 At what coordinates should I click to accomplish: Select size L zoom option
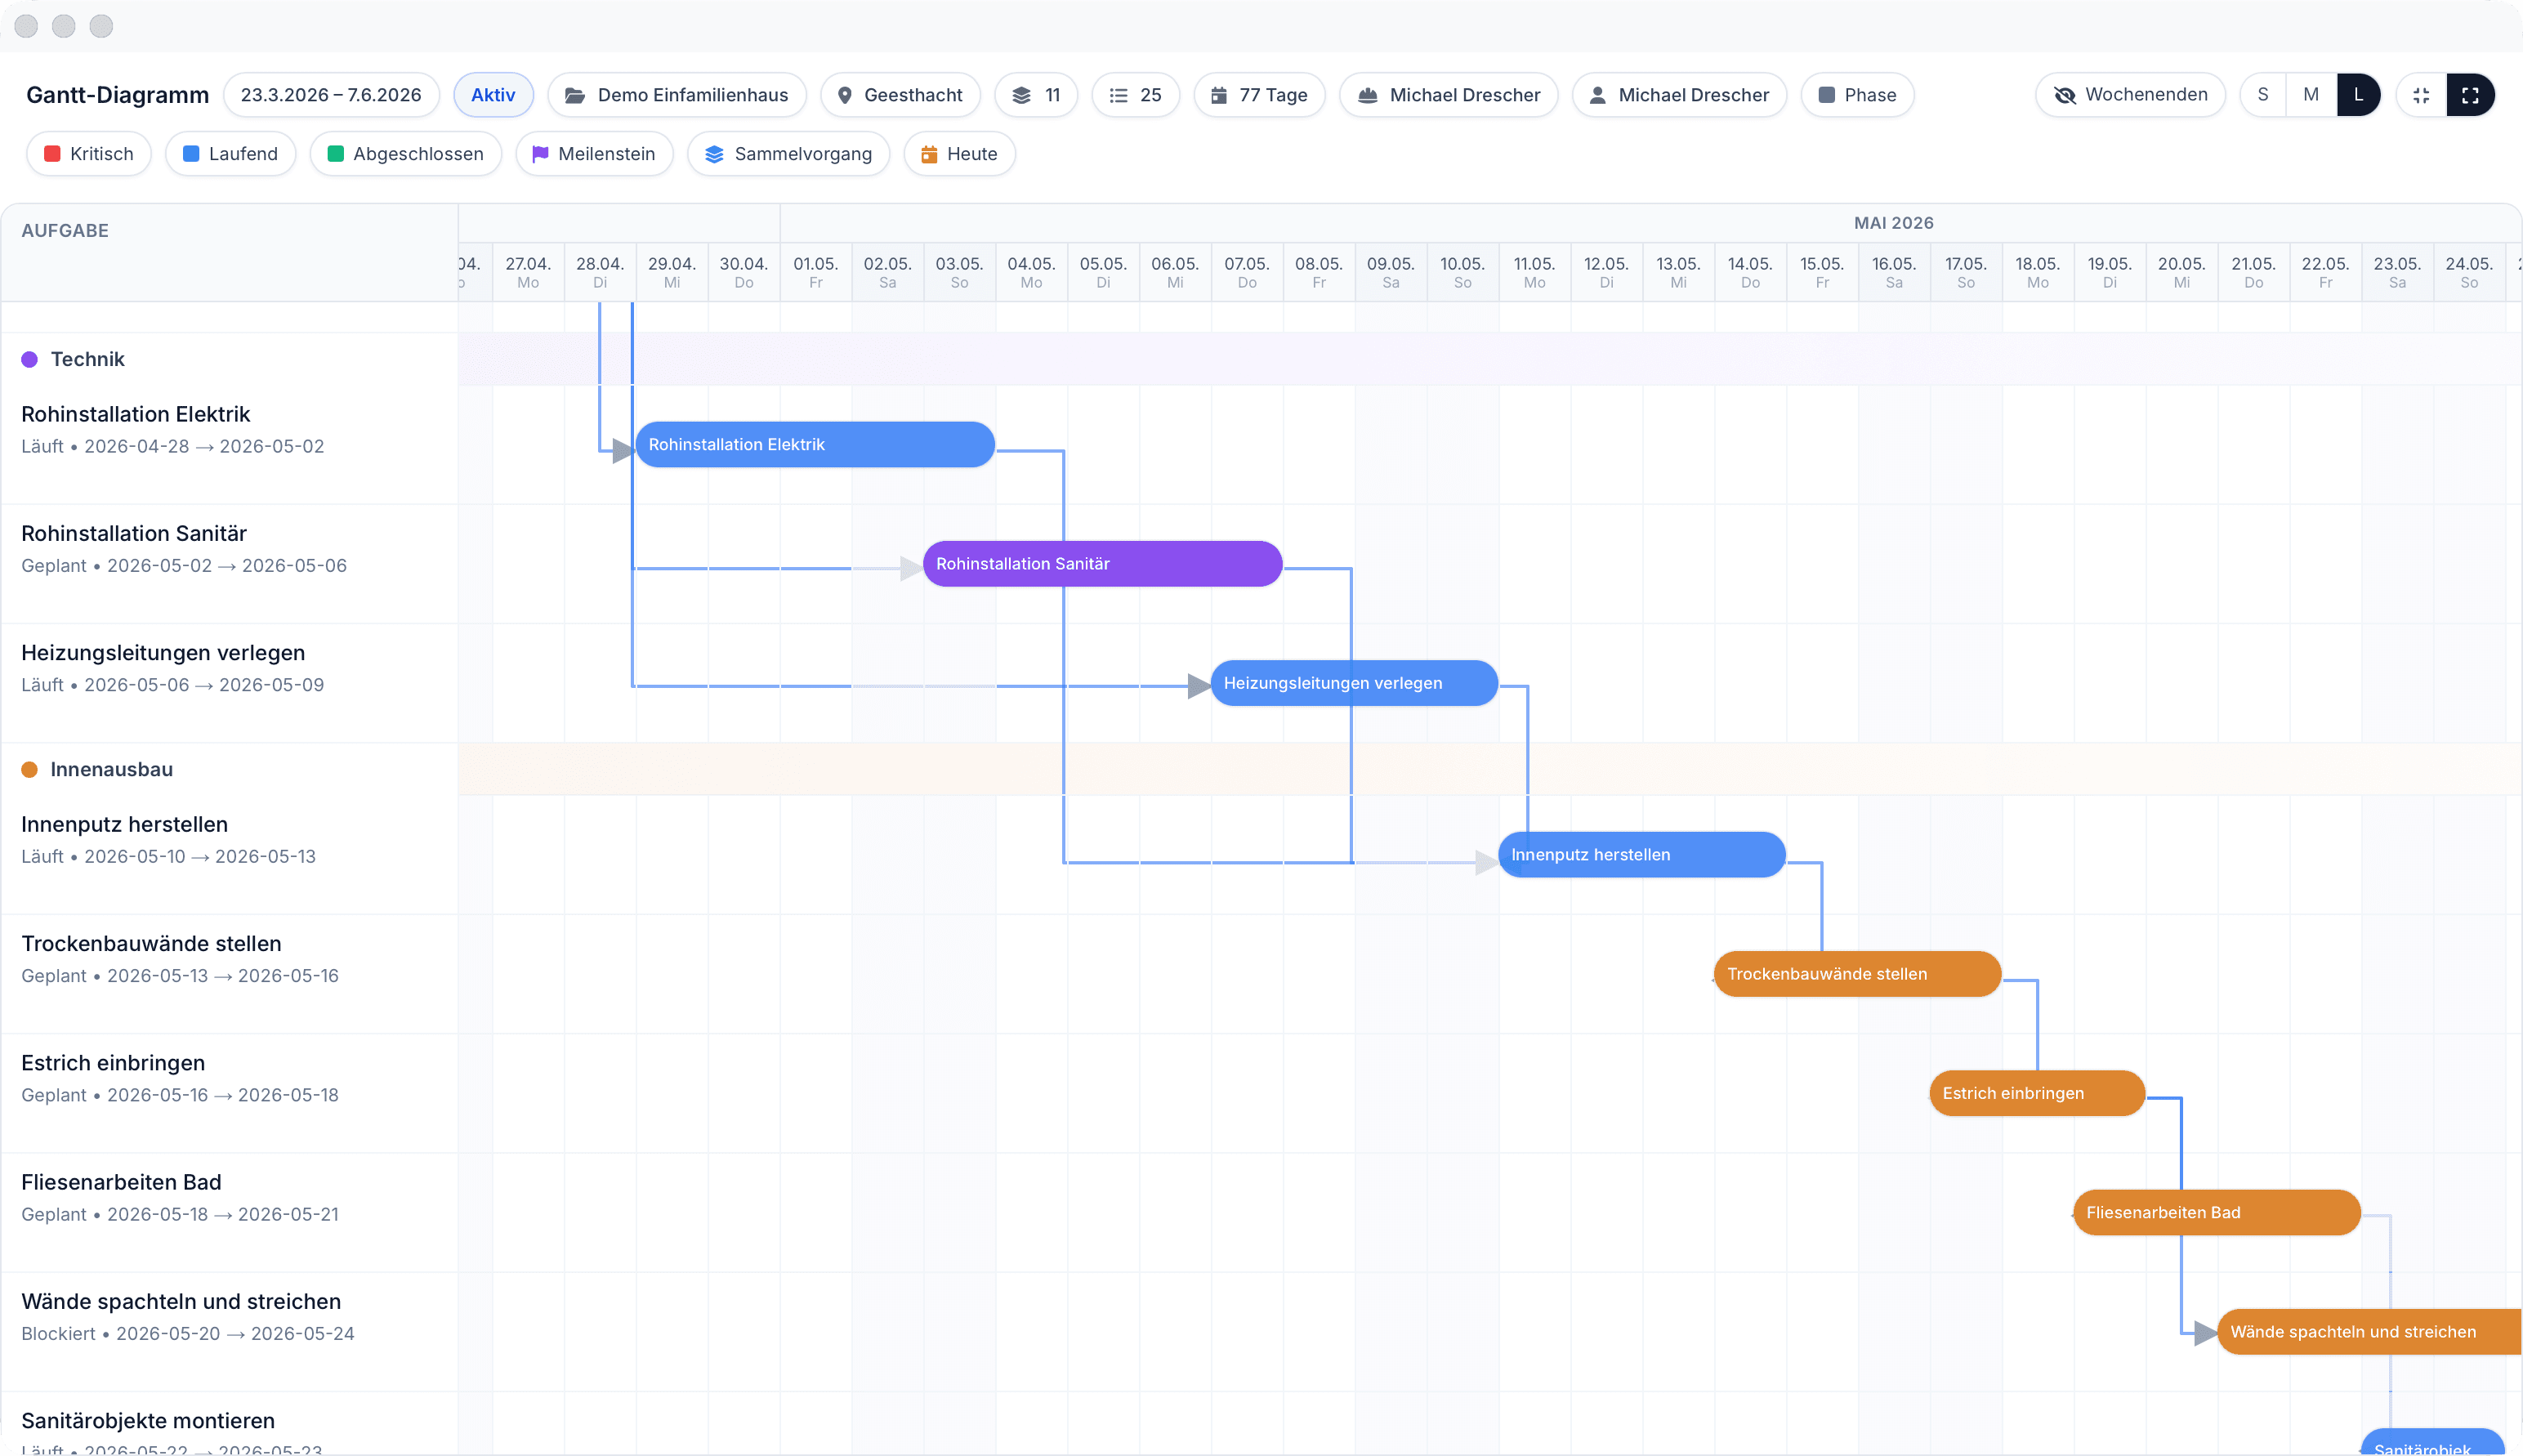click(2359, 95)
